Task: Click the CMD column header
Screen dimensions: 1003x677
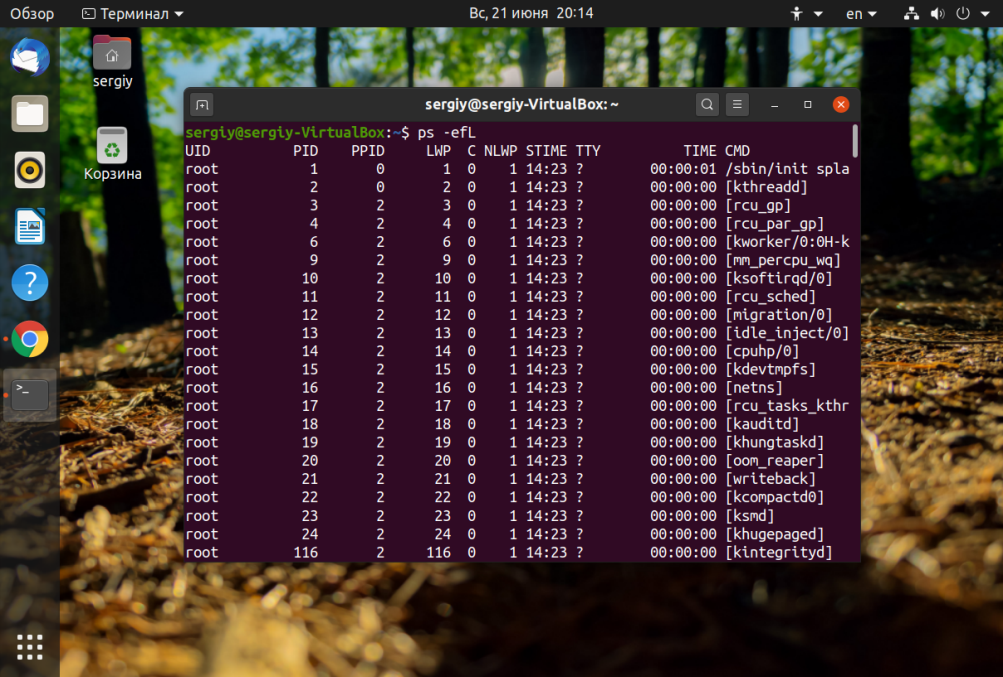Action: point(738,151)
